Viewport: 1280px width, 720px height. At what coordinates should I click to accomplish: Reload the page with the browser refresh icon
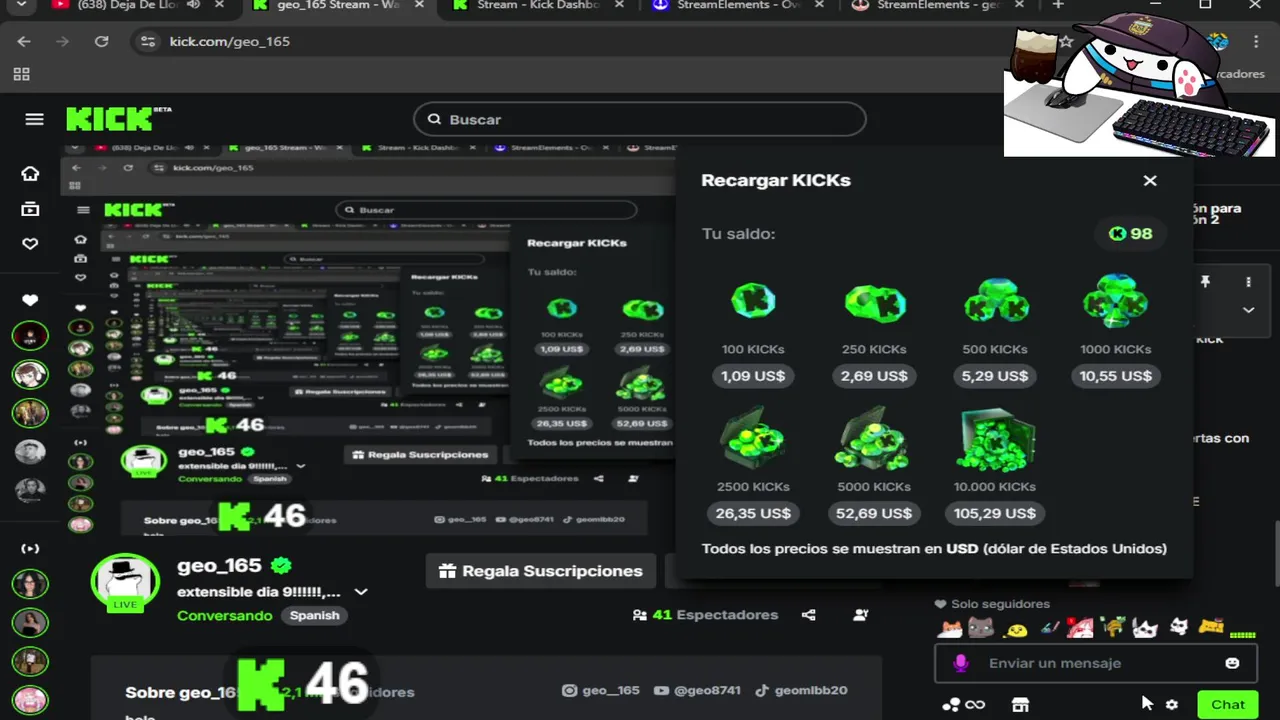101,41
